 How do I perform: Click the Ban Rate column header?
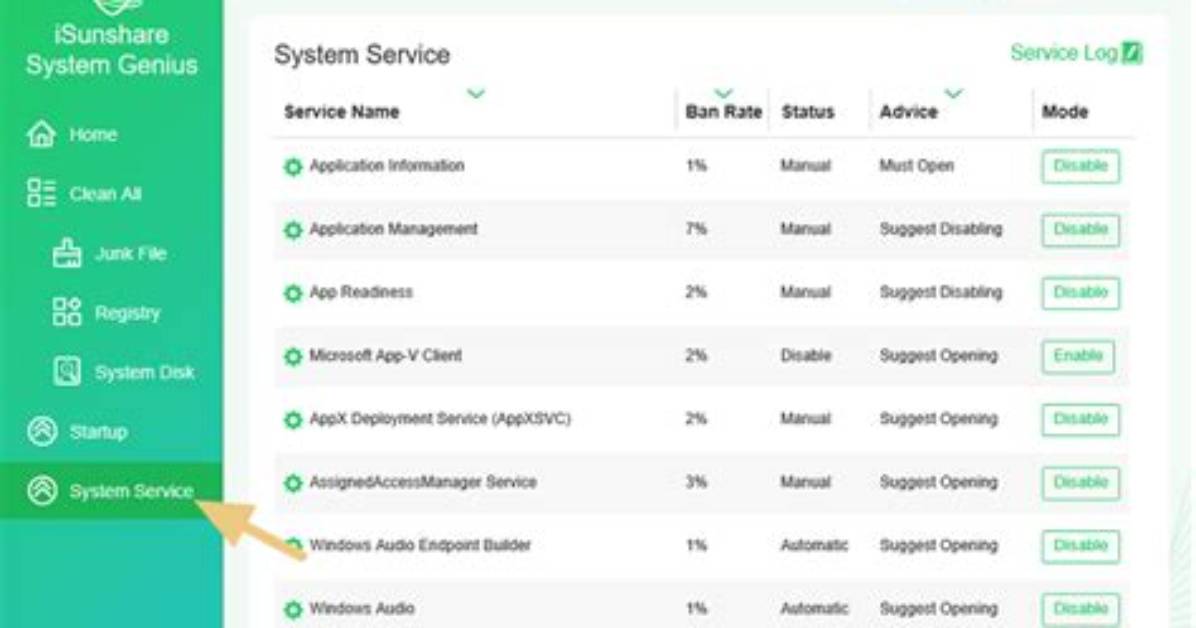pos(723,112)
